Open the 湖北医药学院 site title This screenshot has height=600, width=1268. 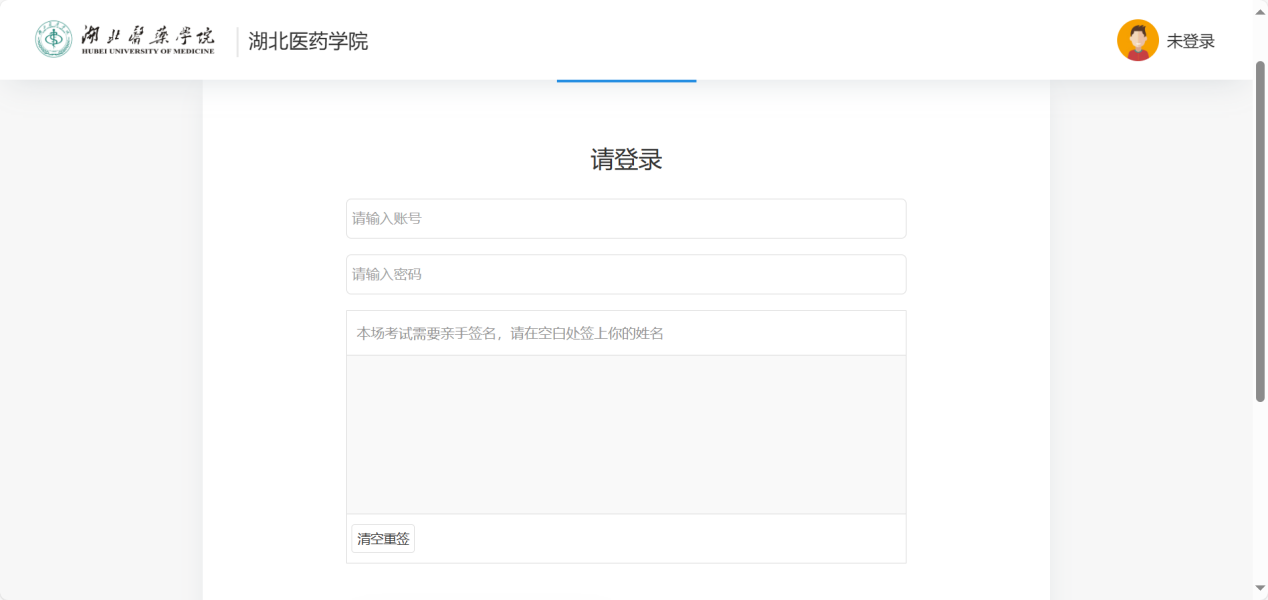pyautogui.click(x=308, y=41)
